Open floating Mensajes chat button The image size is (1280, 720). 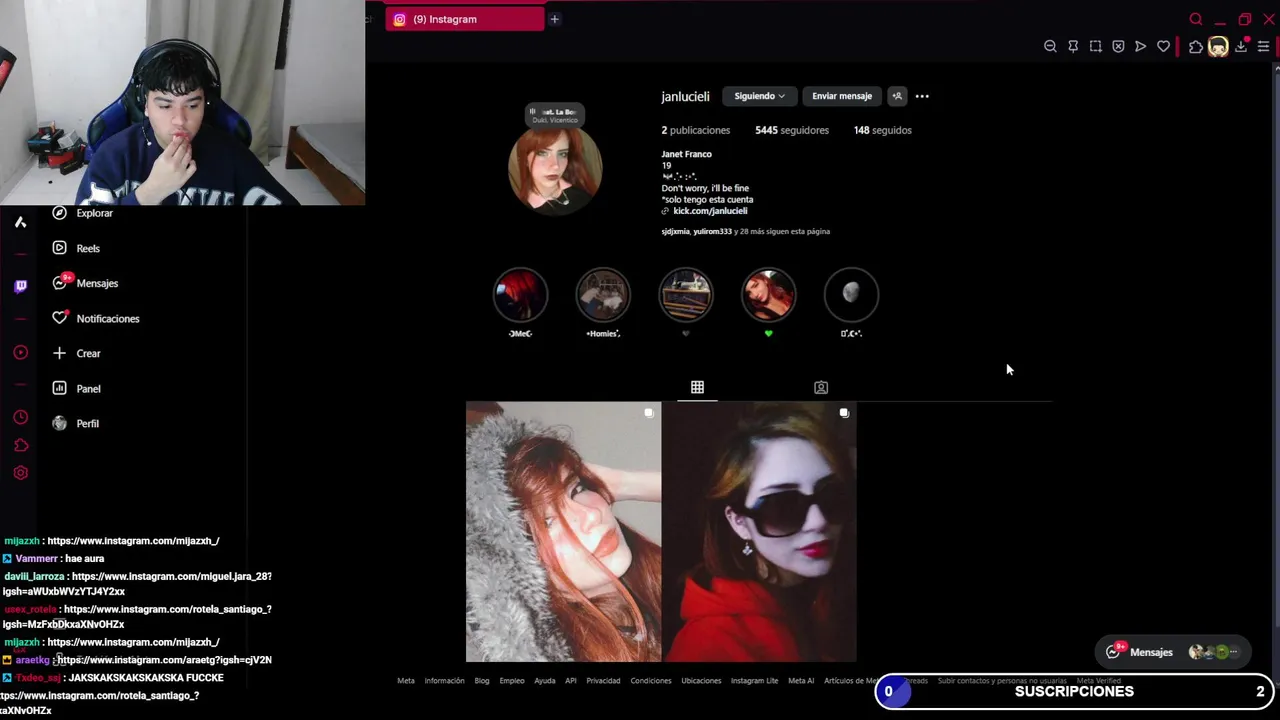1172,652
